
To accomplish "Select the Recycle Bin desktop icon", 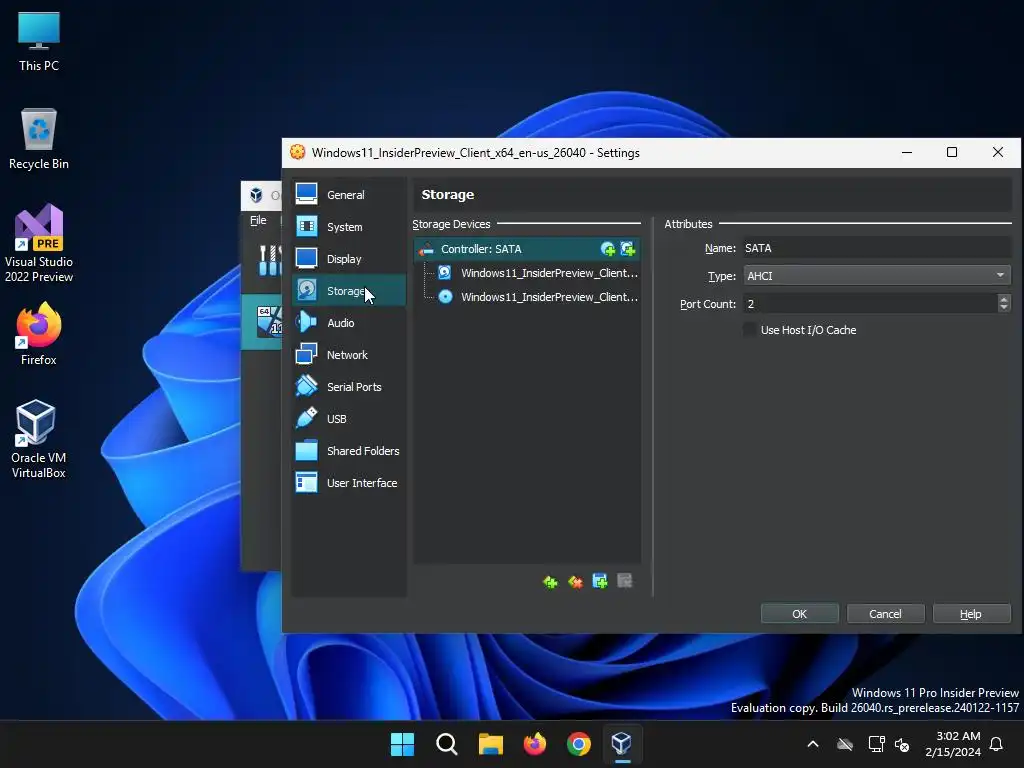I will coord(39,139).
